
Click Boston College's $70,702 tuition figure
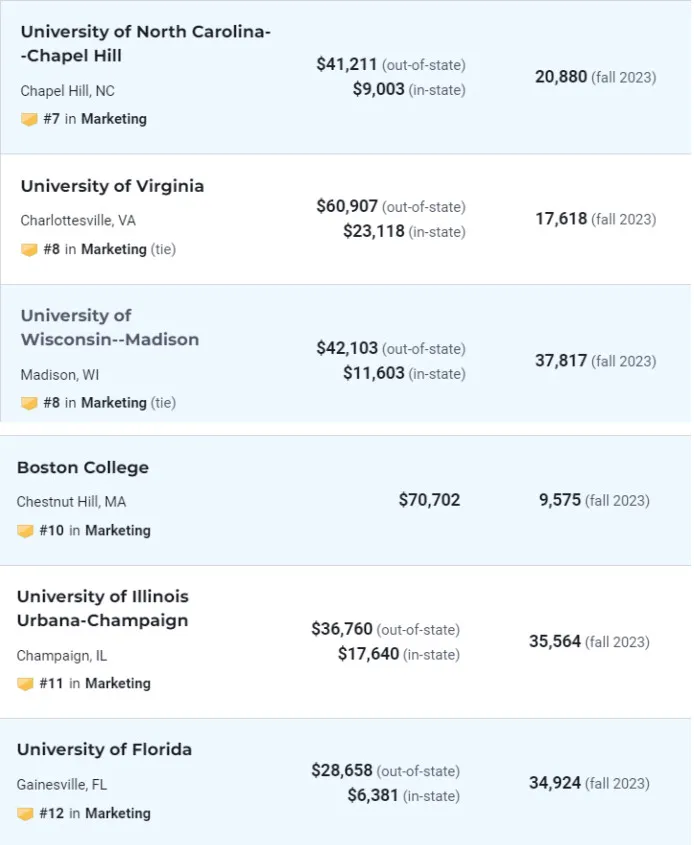coord(429,500)
